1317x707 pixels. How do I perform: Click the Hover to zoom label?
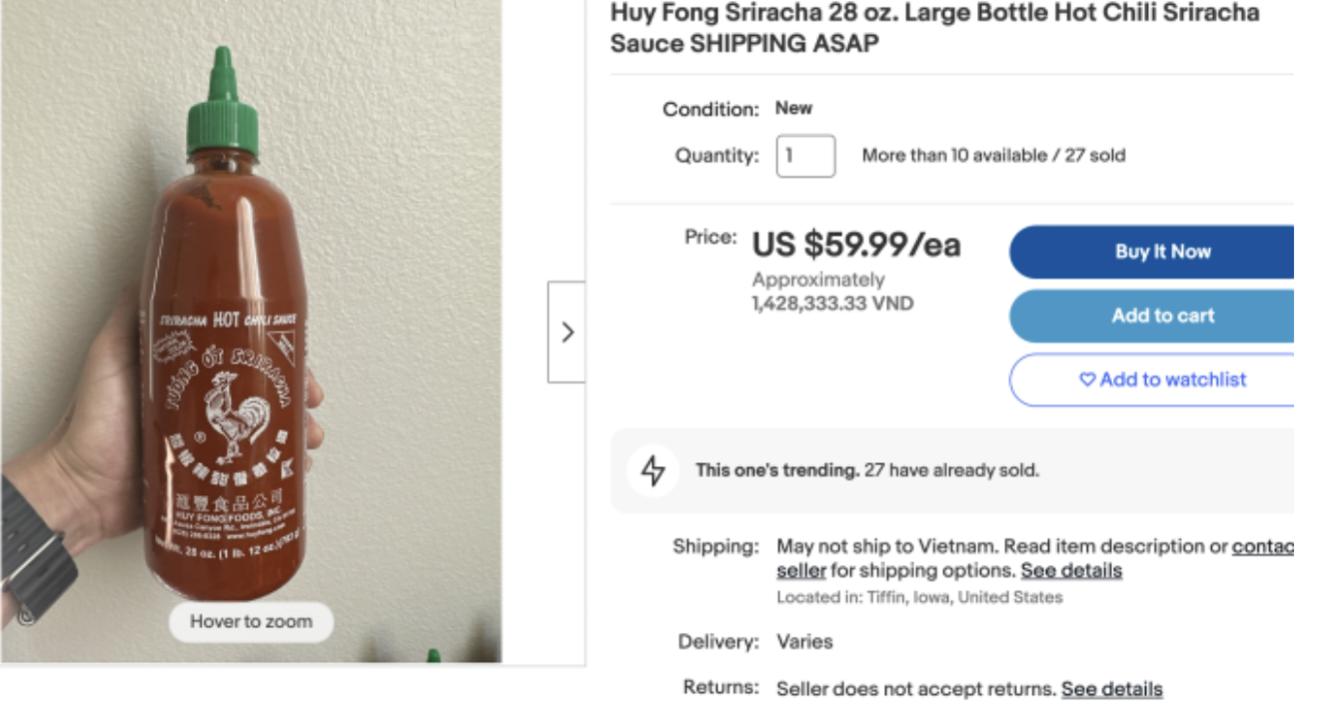251,621
